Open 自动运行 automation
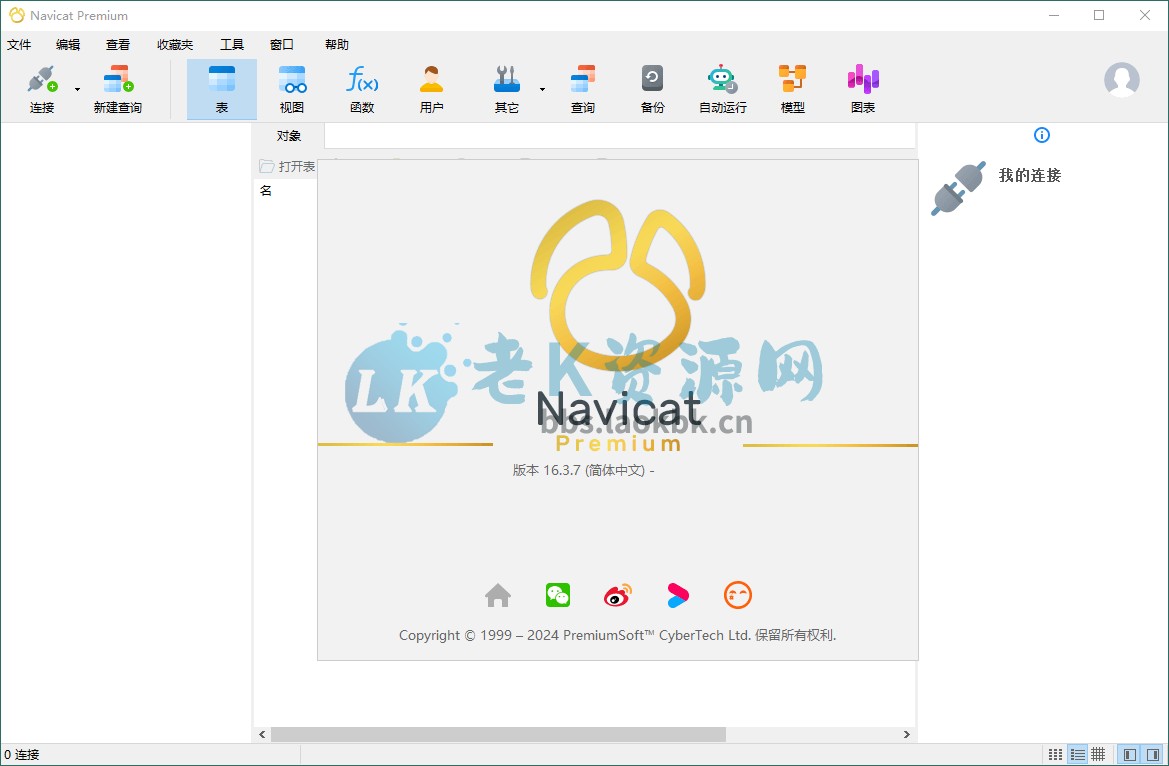The image size is (1169, 766). click(722, 89)
